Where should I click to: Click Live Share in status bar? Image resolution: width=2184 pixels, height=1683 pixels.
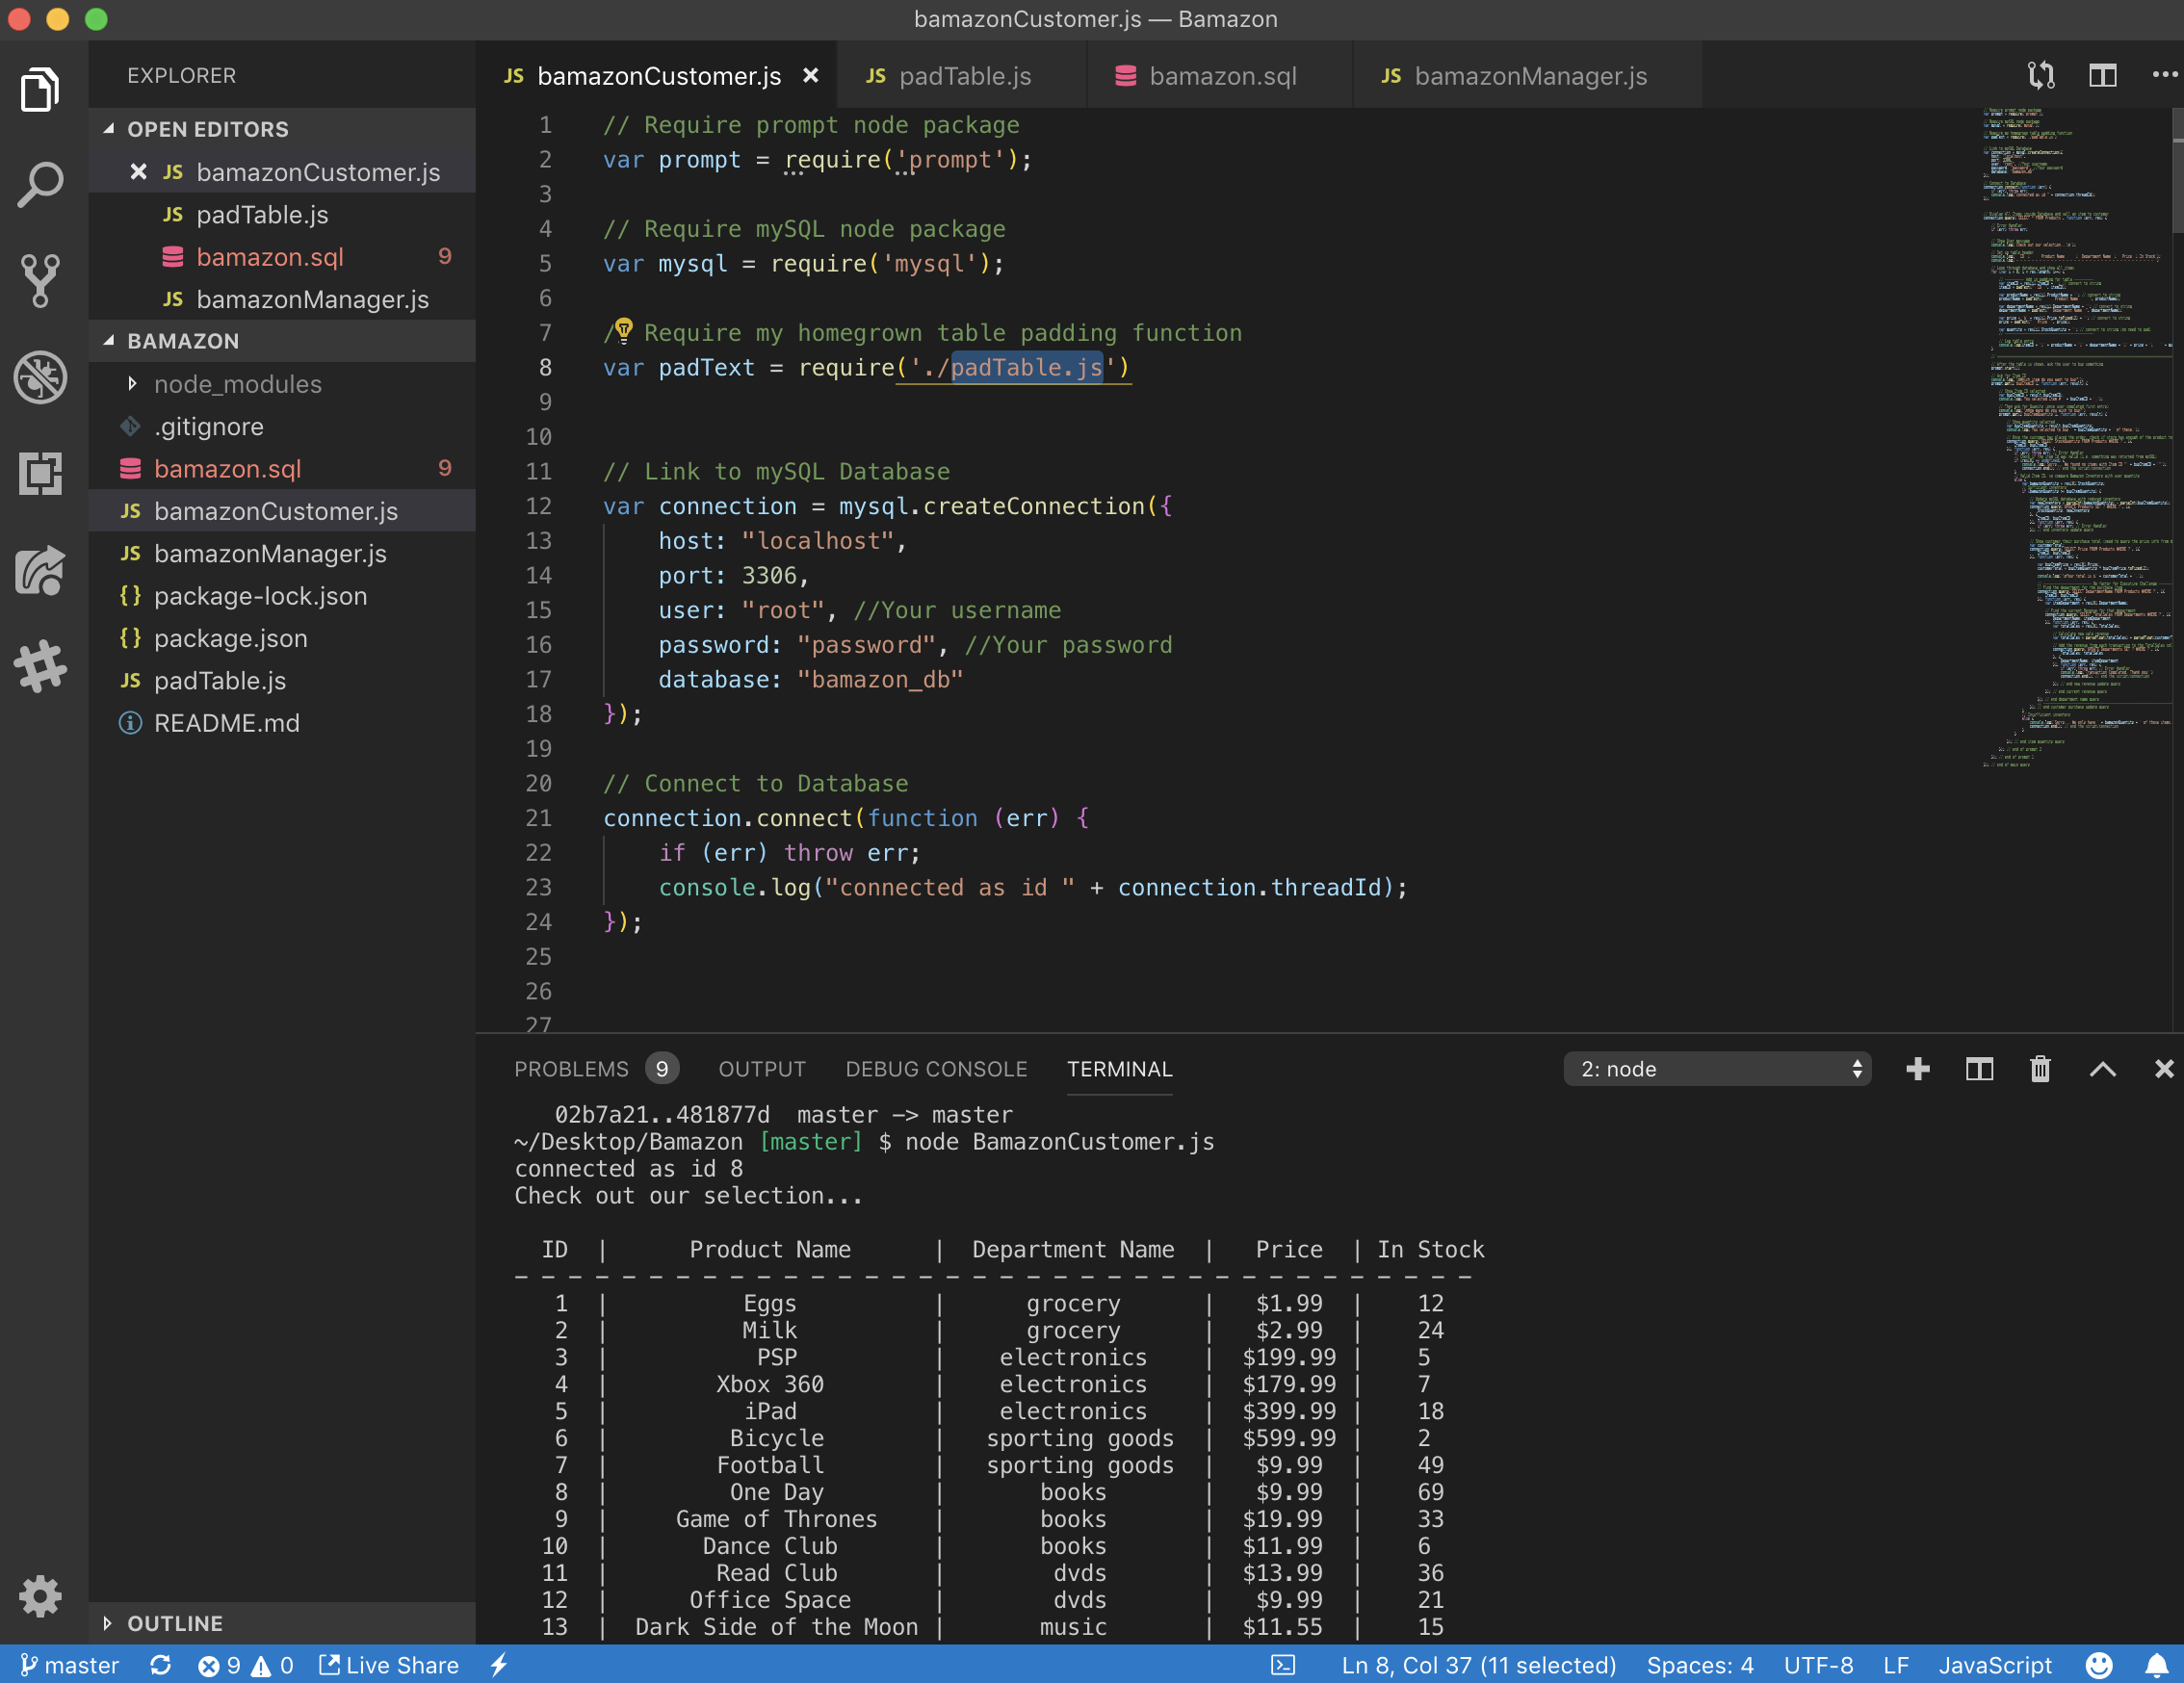[x=389, y=1665]
